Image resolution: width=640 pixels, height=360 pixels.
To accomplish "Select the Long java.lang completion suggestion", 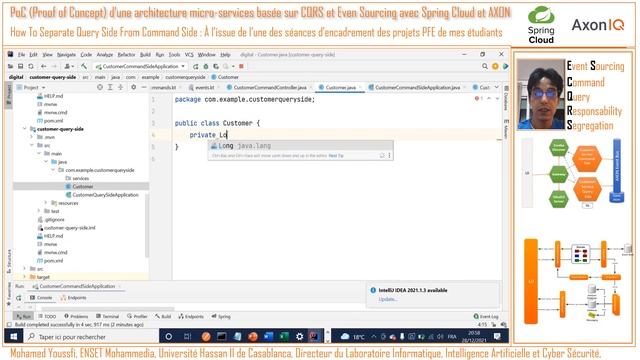I will 300,146.
